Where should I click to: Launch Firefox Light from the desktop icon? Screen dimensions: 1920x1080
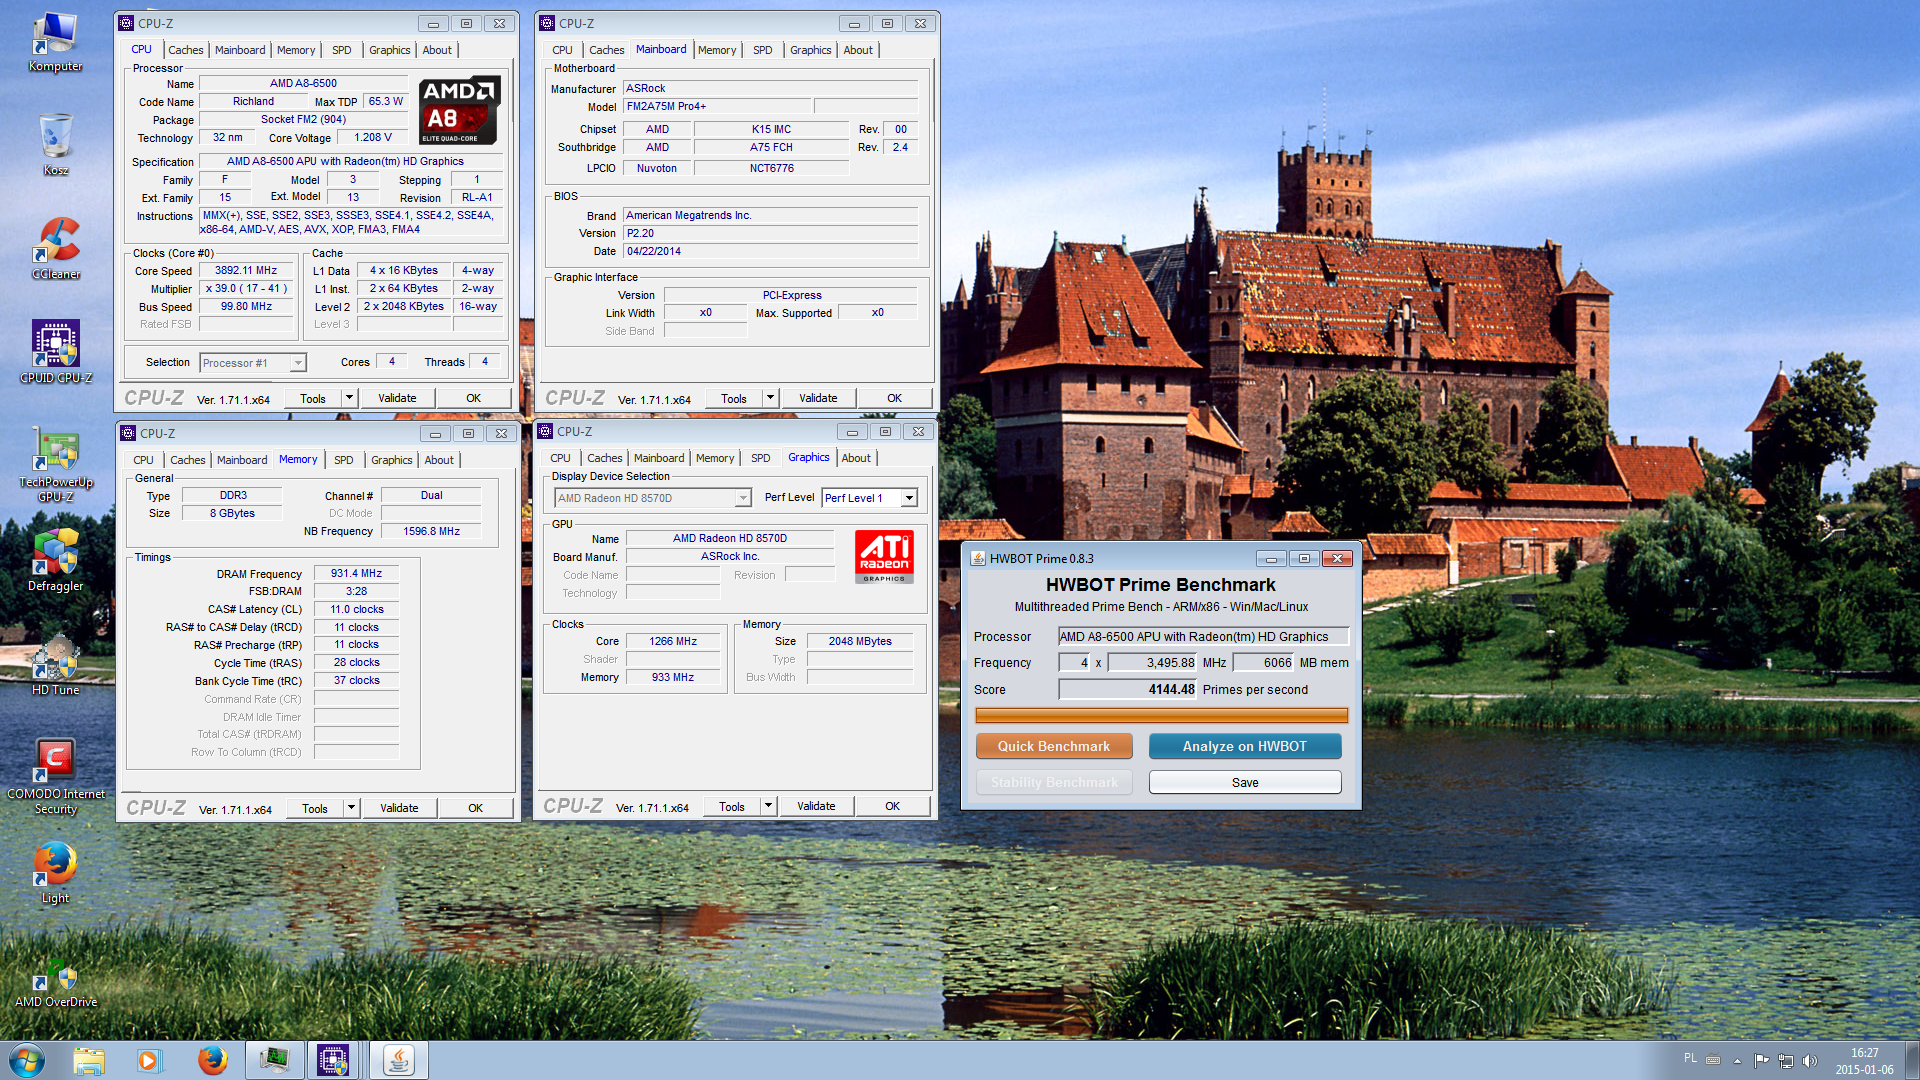coord(55,873)
